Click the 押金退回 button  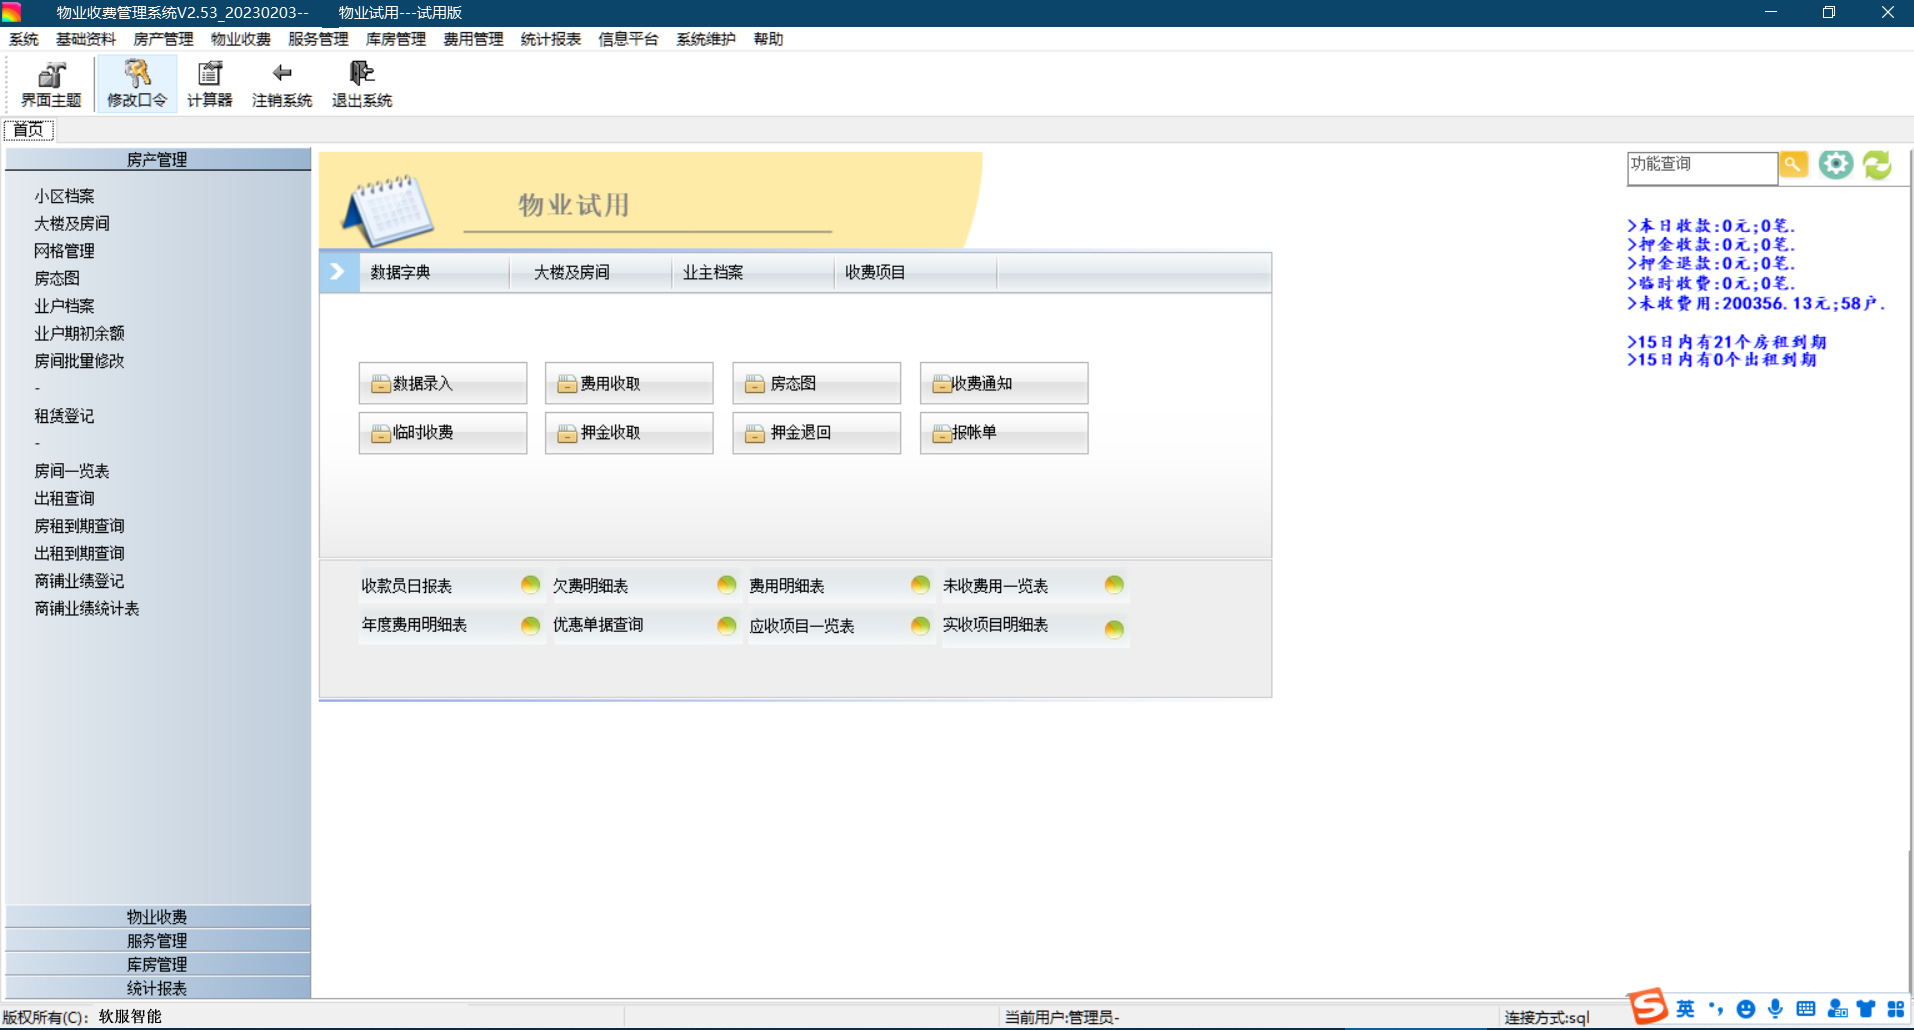click(816, 433)
